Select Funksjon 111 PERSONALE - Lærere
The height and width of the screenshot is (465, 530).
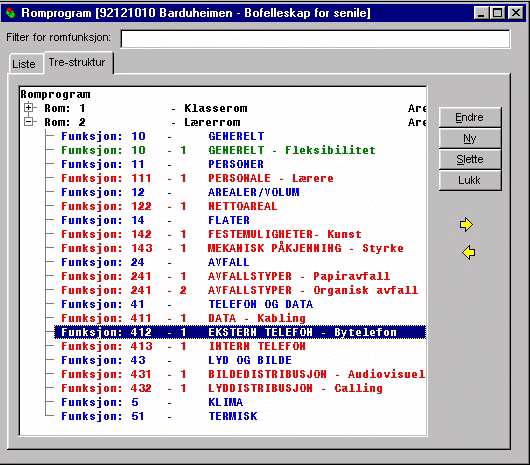point(197,178)
